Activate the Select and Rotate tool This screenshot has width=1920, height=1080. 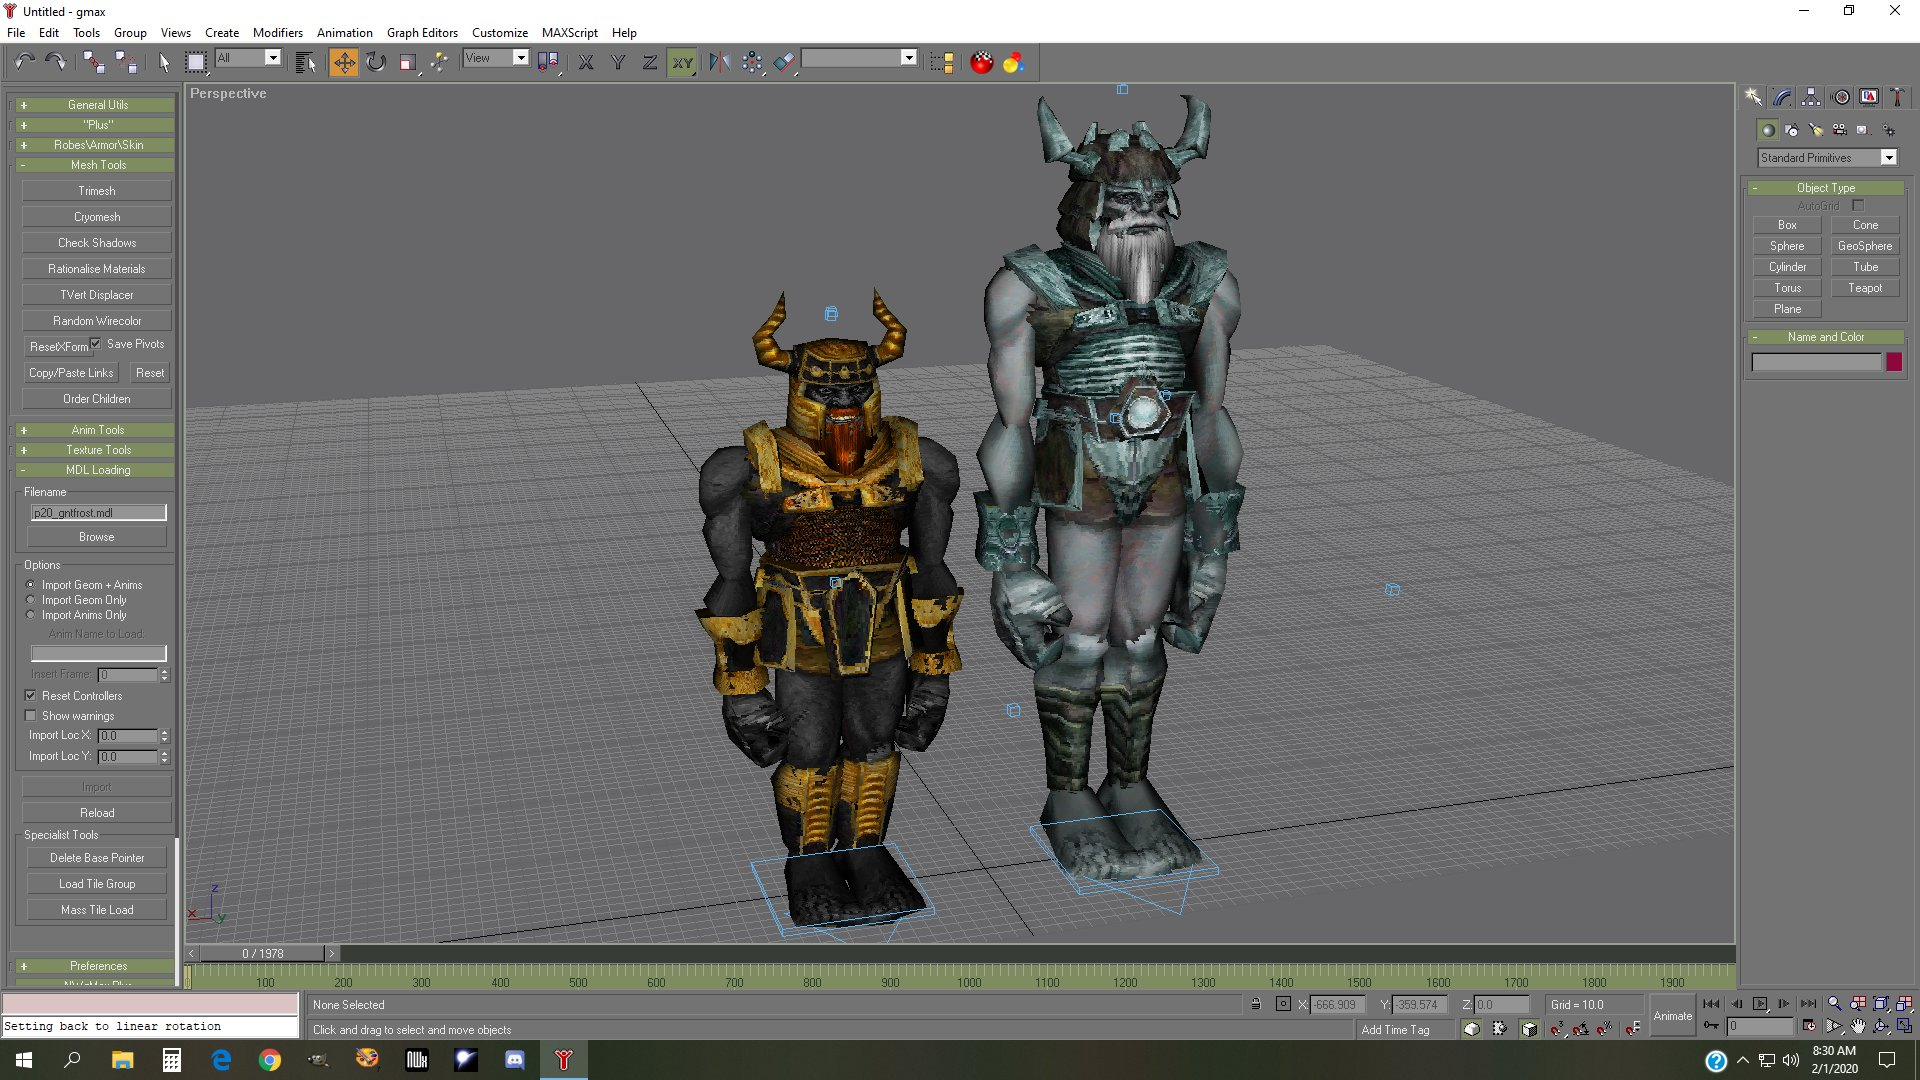[376, 62]
